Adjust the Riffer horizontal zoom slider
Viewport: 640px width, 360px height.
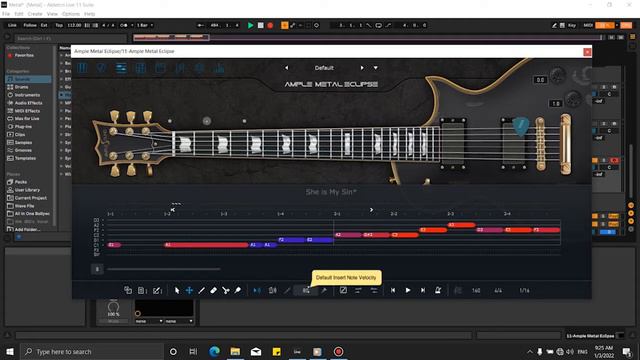pyautogui.click(x=163, y=269)
